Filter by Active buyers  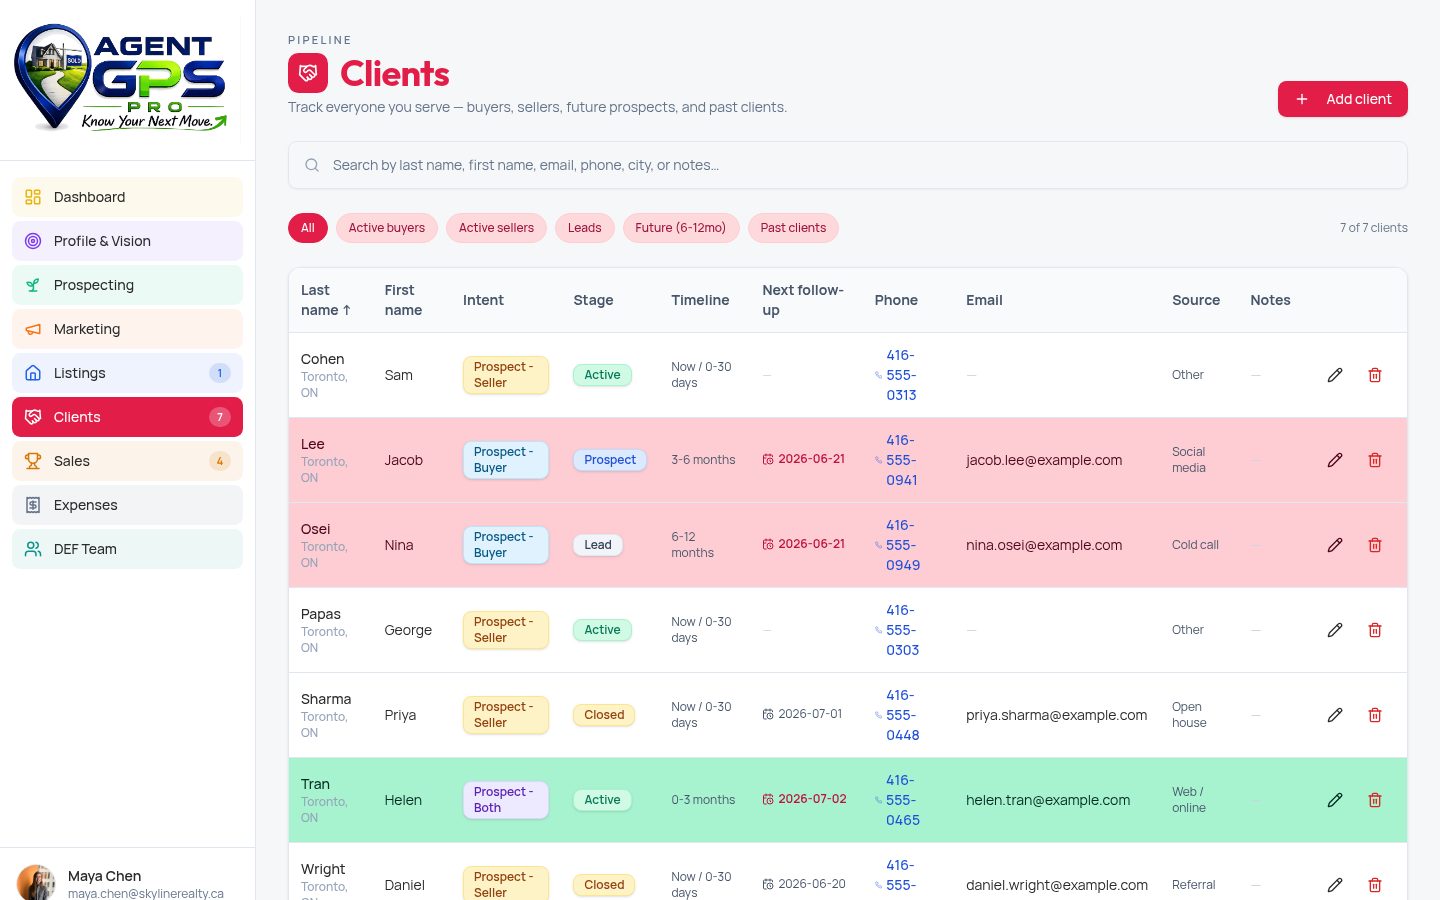coord(387,228)
